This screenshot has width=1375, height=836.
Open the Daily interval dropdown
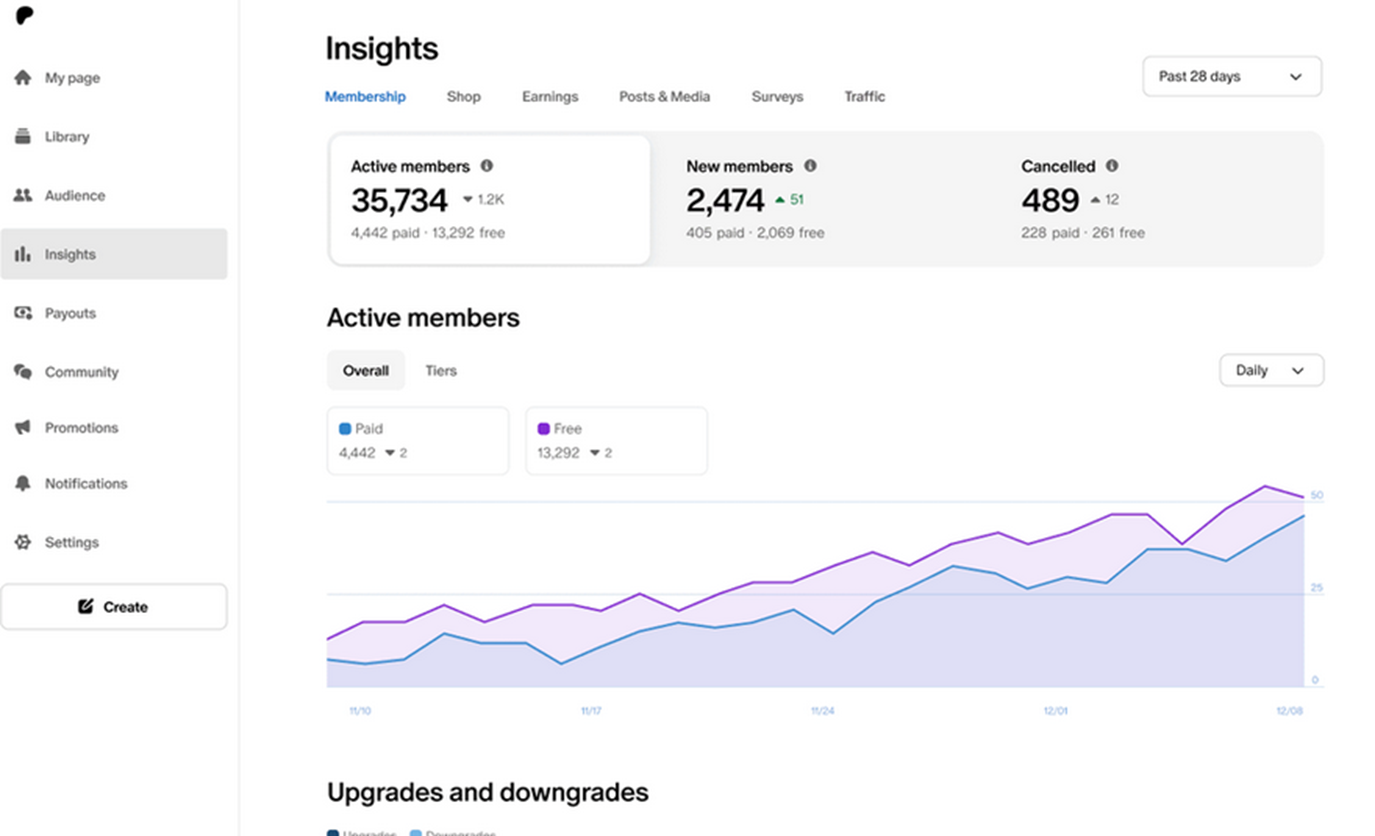click(x=1270, y=371)
